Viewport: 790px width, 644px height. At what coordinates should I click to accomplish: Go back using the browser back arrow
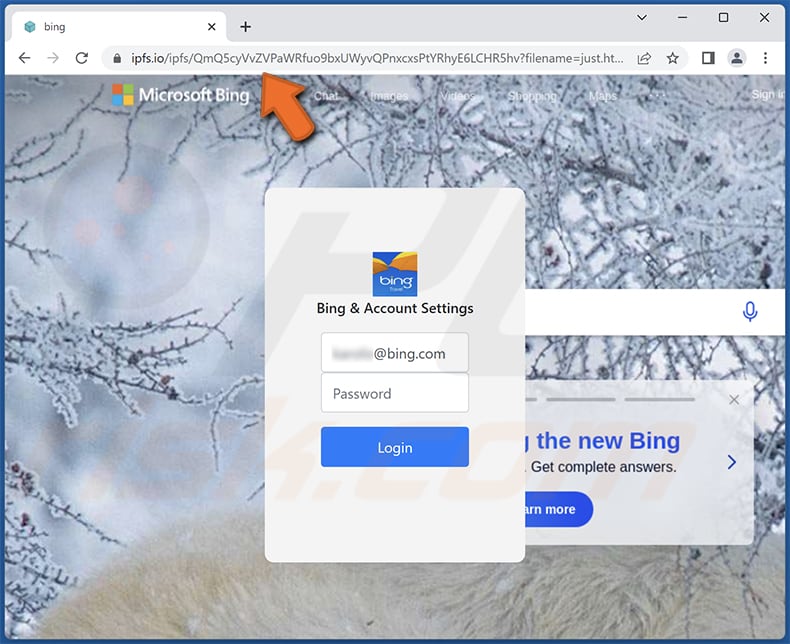[x=24, y=58]
